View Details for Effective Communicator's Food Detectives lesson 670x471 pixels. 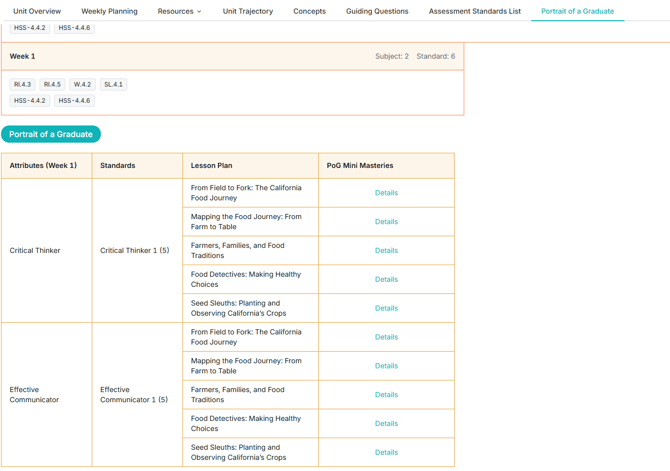click(386, 424)
